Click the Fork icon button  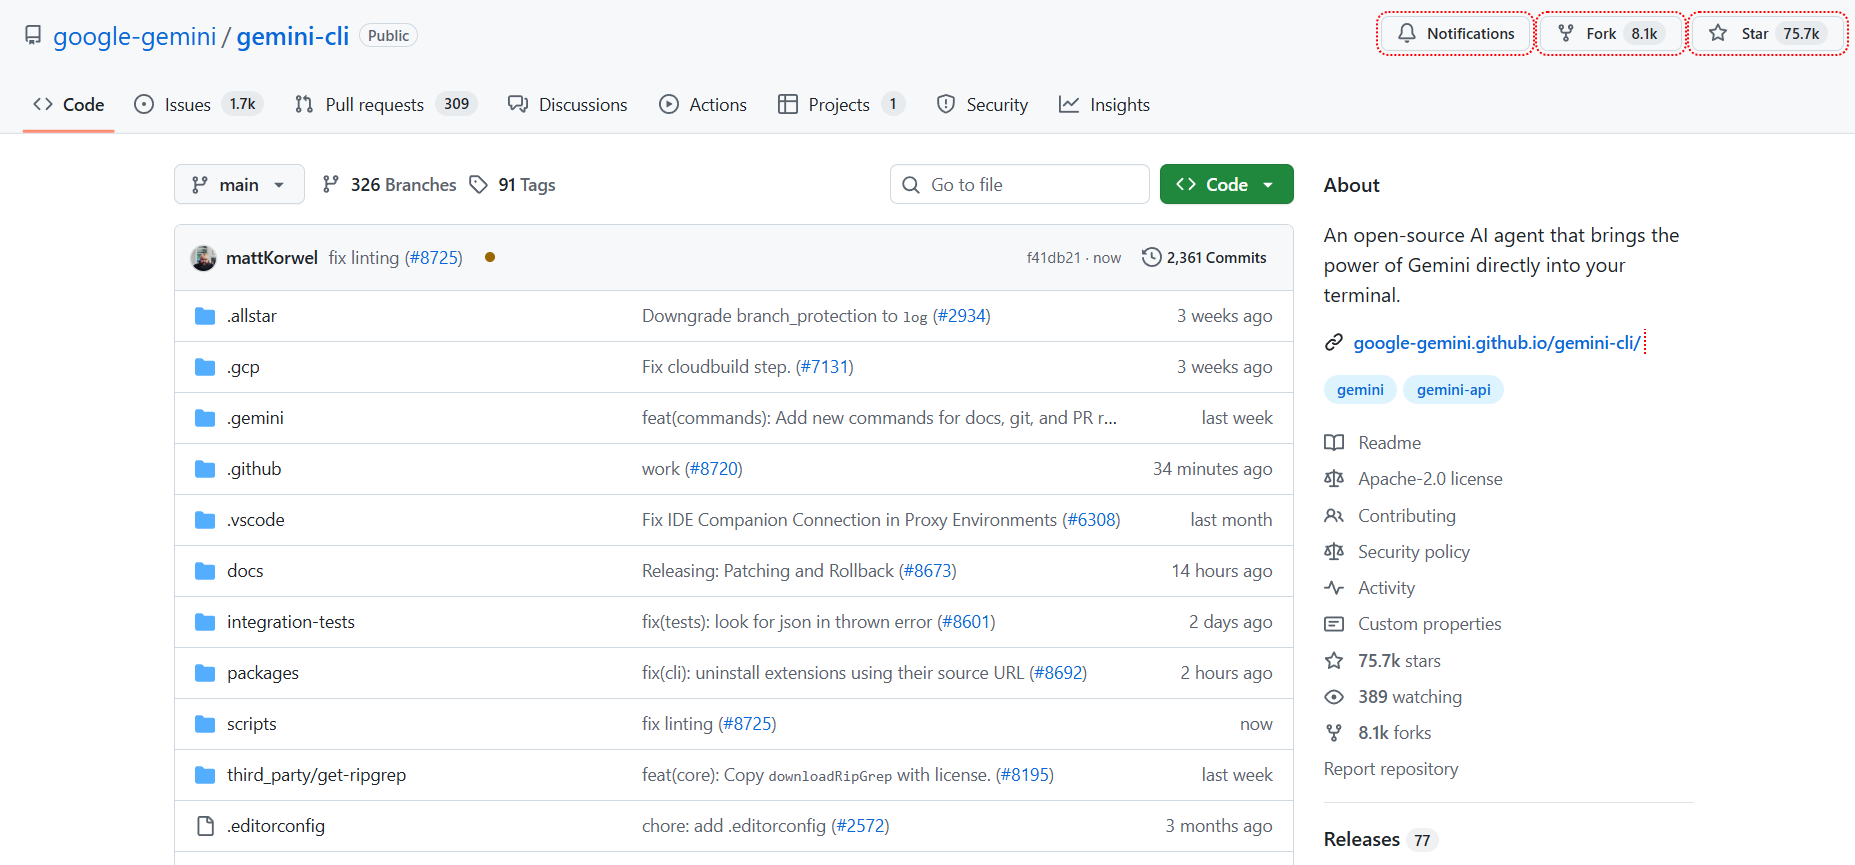1566,33
